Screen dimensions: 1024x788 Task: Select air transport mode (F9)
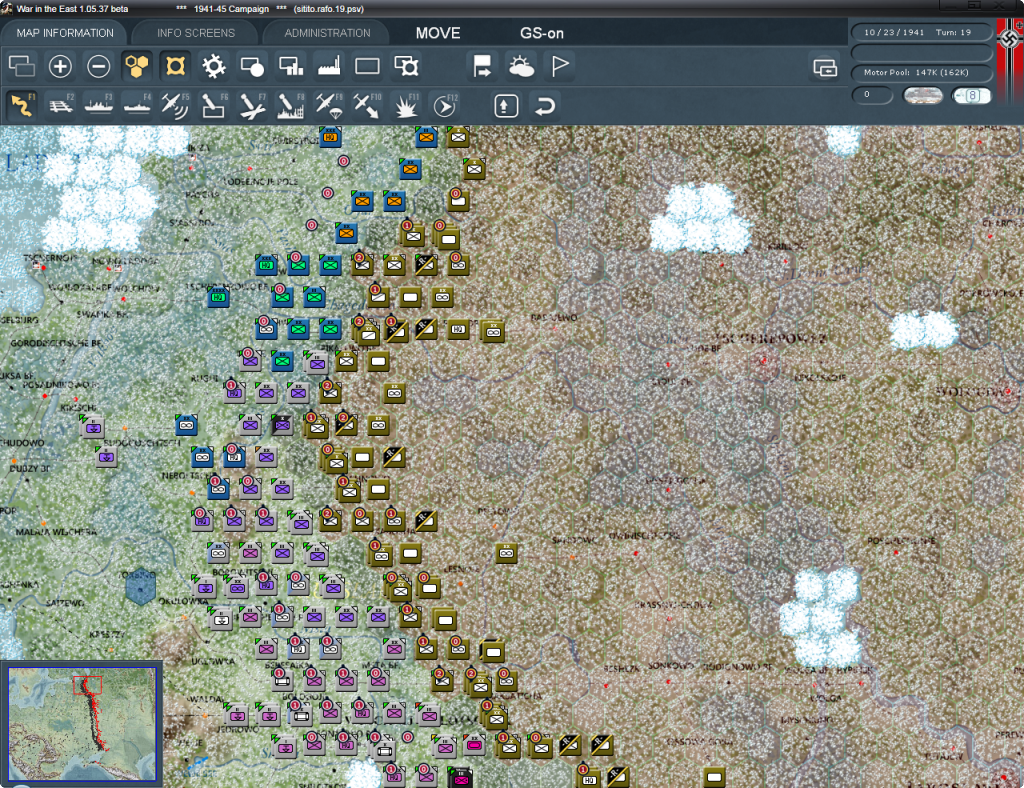[x=329, y=105]
